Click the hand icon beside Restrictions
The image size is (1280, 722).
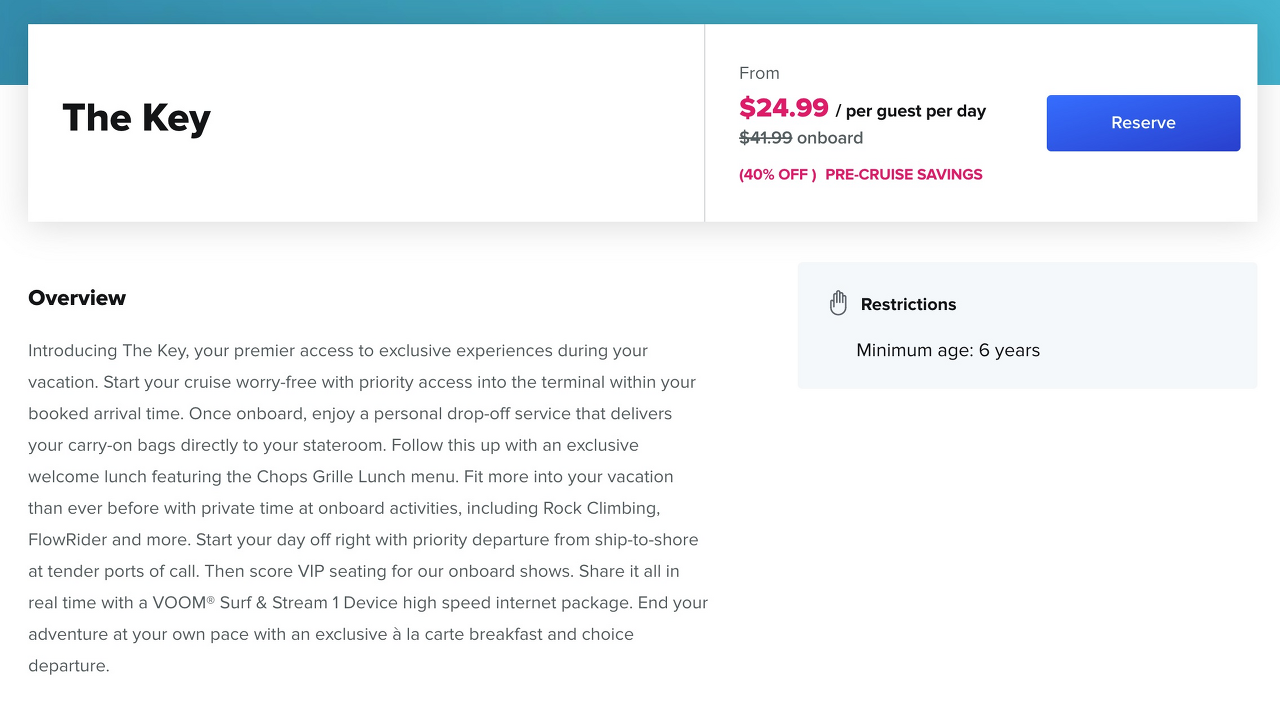pyautogui.click(x=838, y=303)
